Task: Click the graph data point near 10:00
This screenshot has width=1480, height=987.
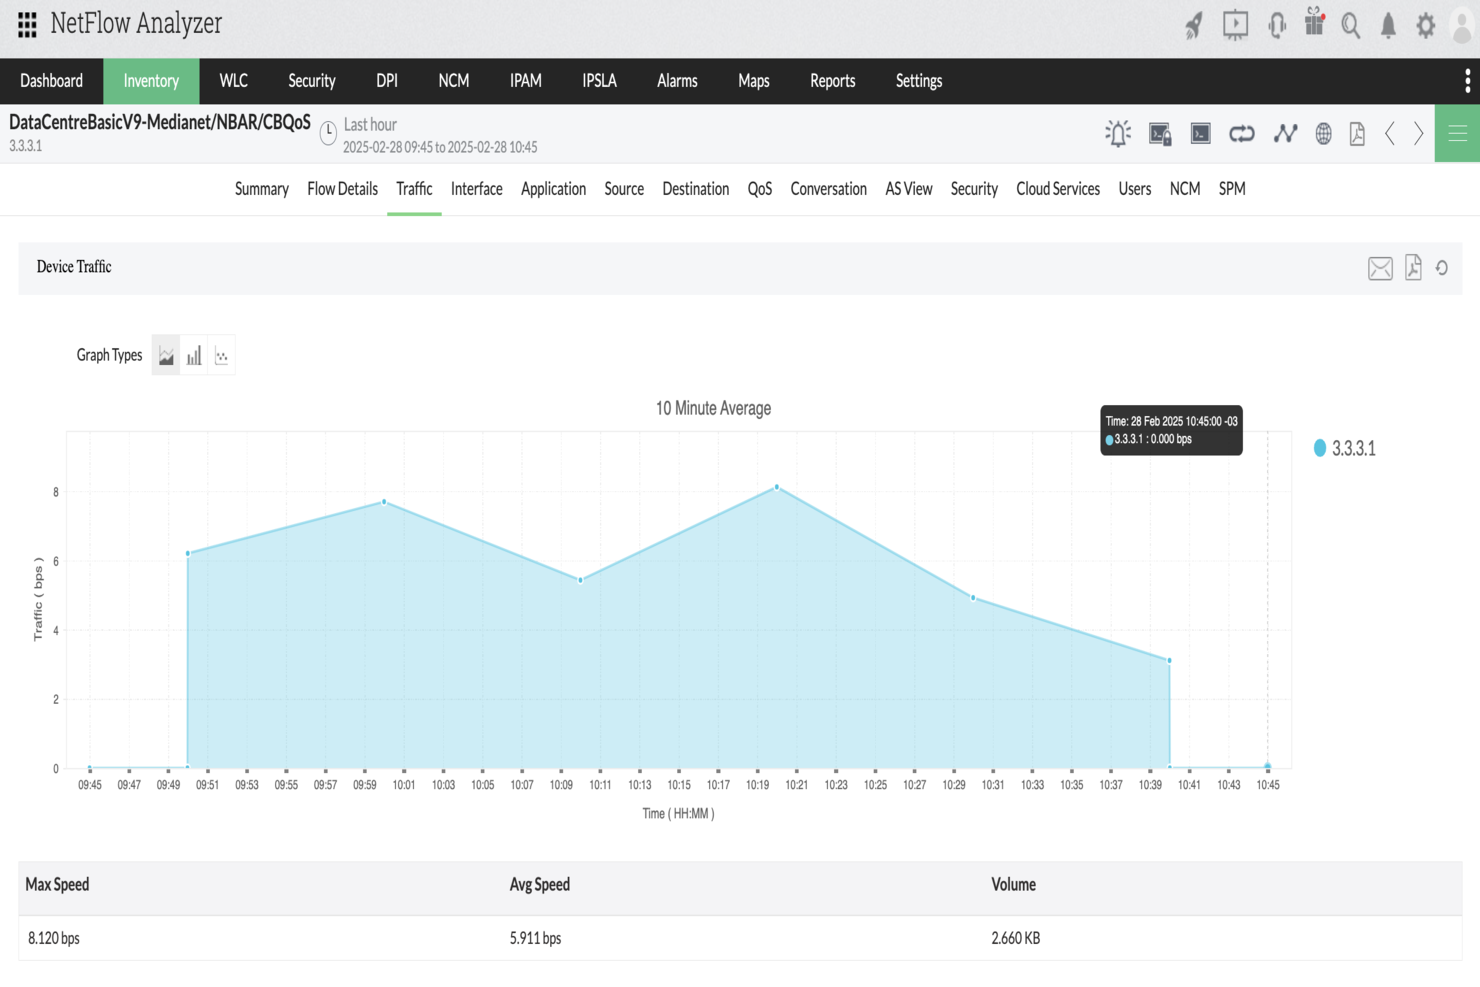Action: click(384, 502)
